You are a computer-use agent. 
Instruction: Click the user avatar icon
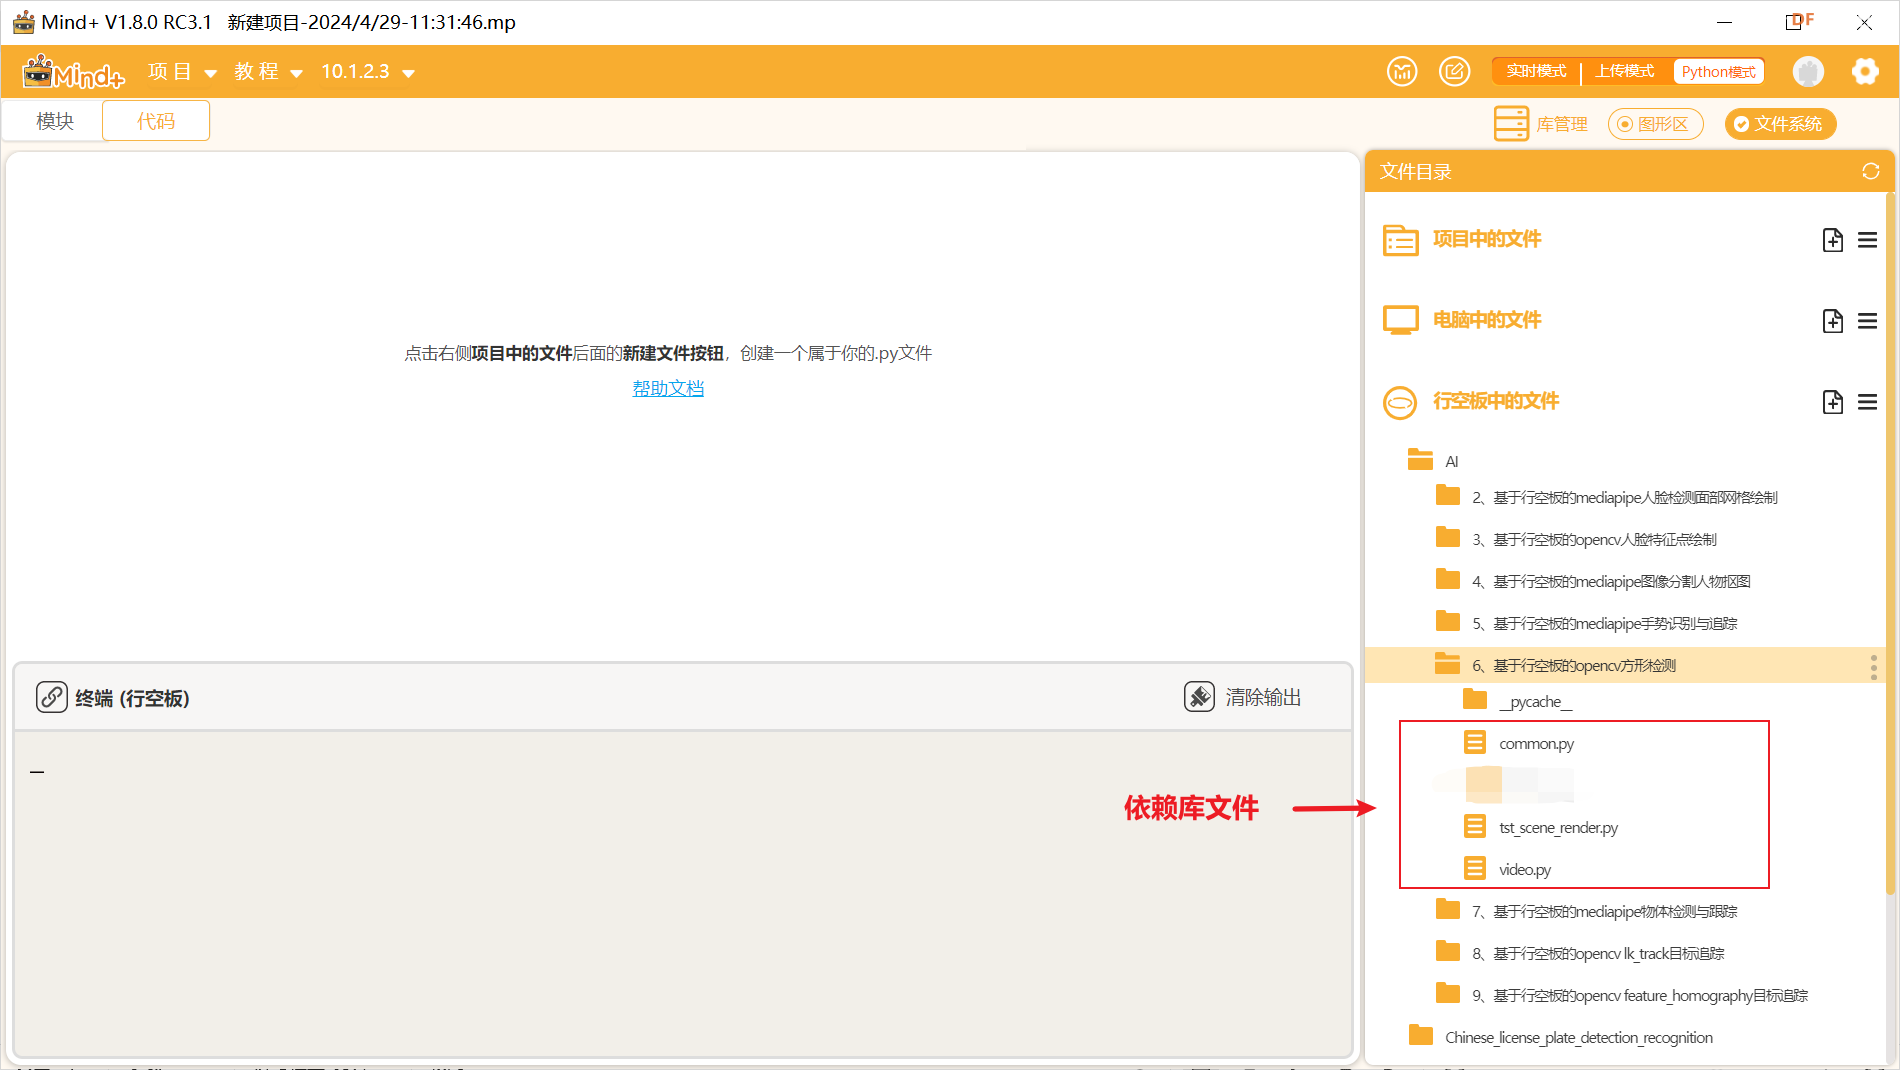coord(1808,72)
